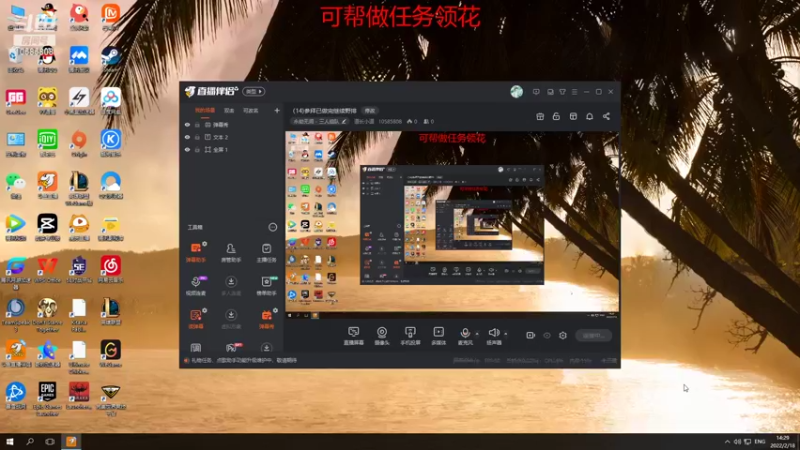This screenshot has height=450, width=800.
Task: Toggle the preview eye icon in bottom bar
Action: pyautogui.click(x=547, y=335)
